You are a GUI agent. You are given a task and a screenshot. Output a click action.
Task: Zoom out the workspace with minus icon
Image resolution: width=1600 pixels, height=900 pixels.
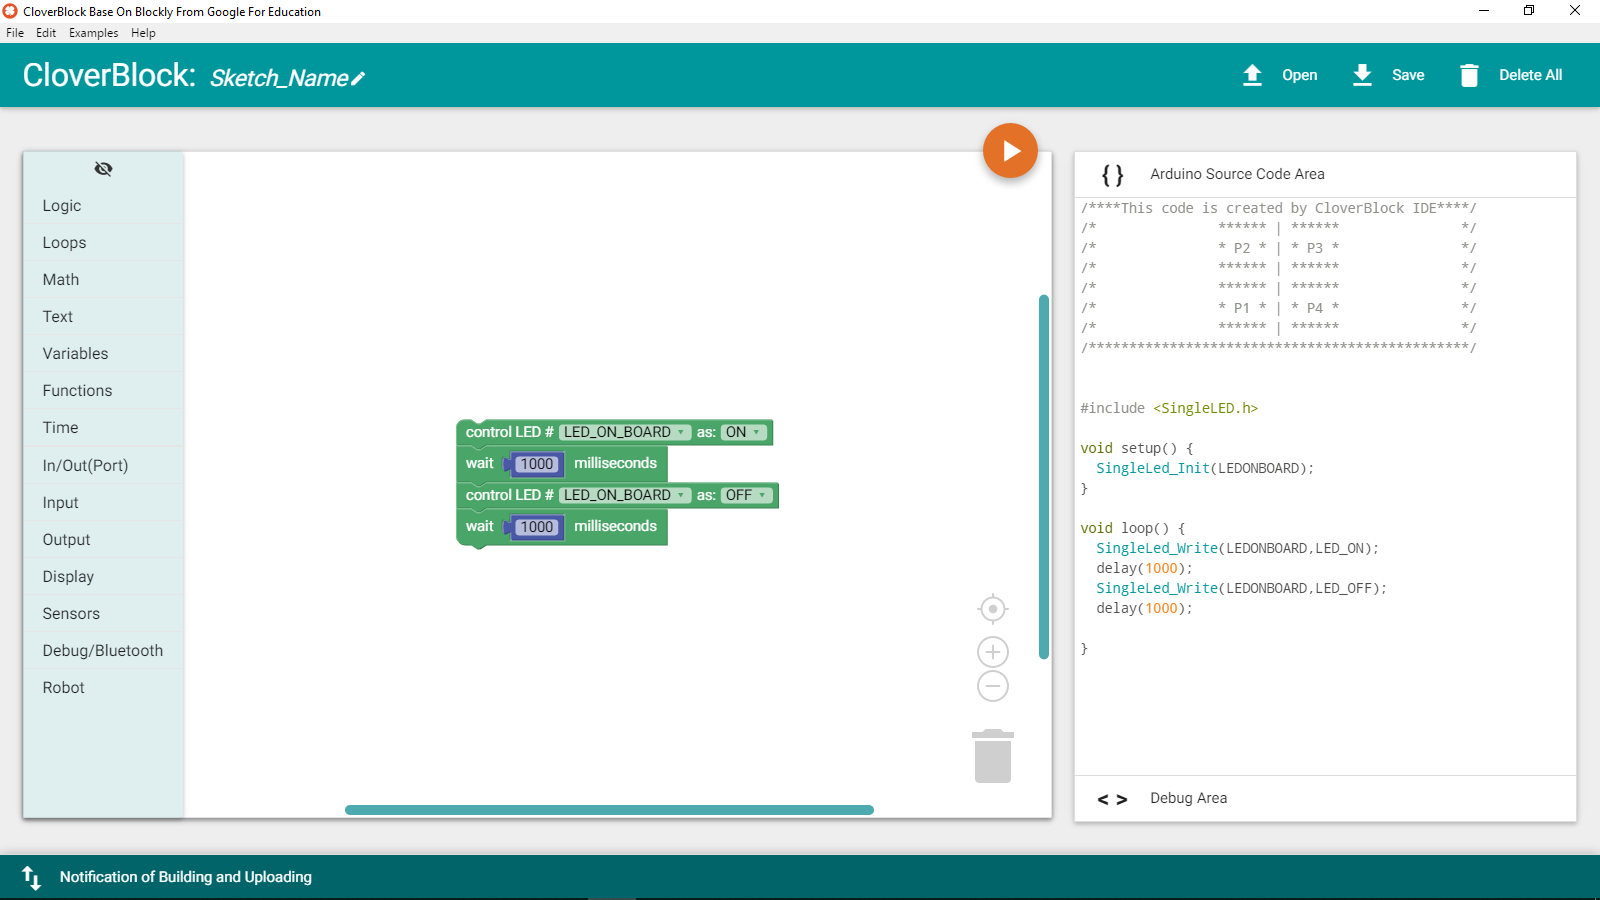click(992, 686)
